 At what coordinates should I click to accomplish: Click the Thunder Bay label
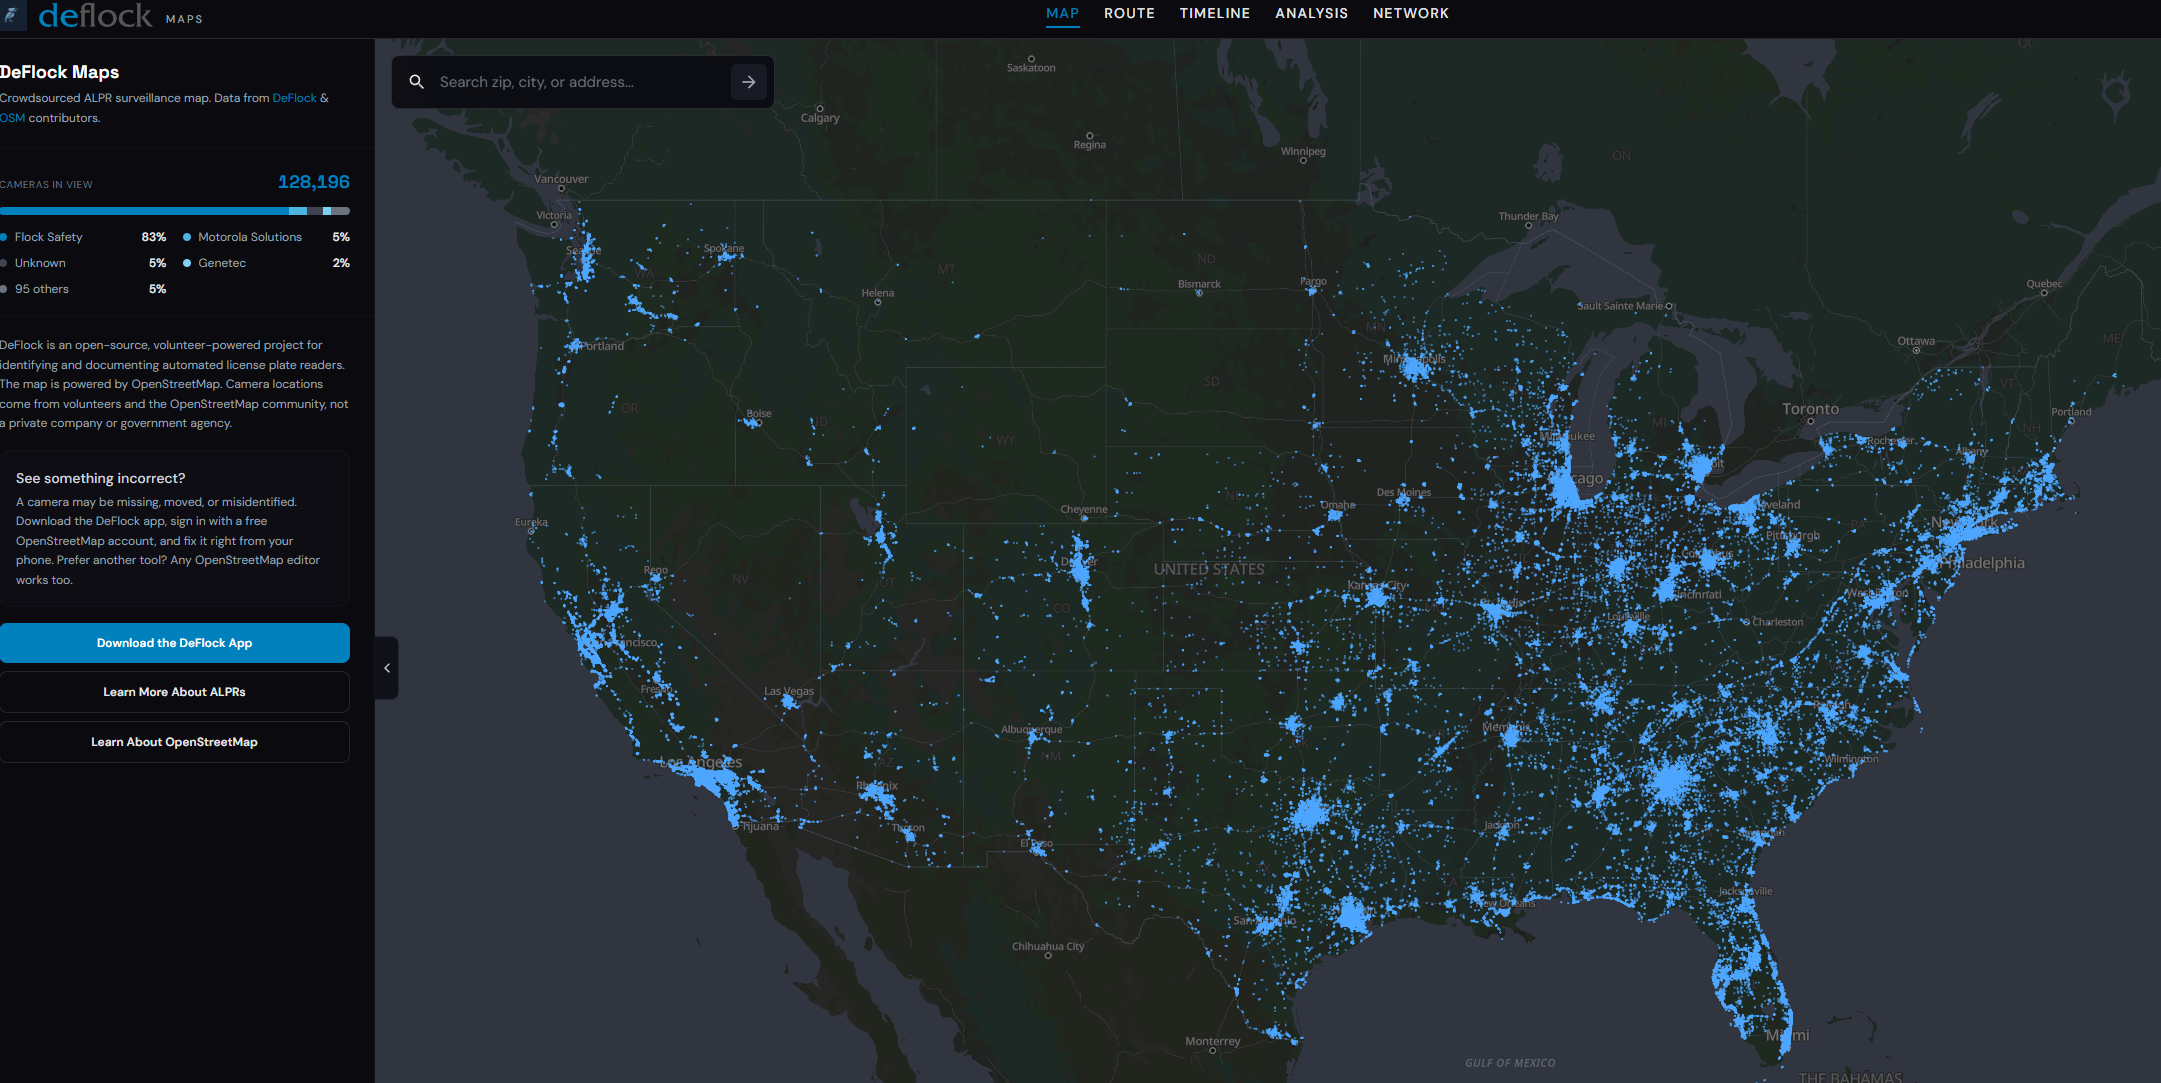pyautogui.click(x=1528, y=216)
